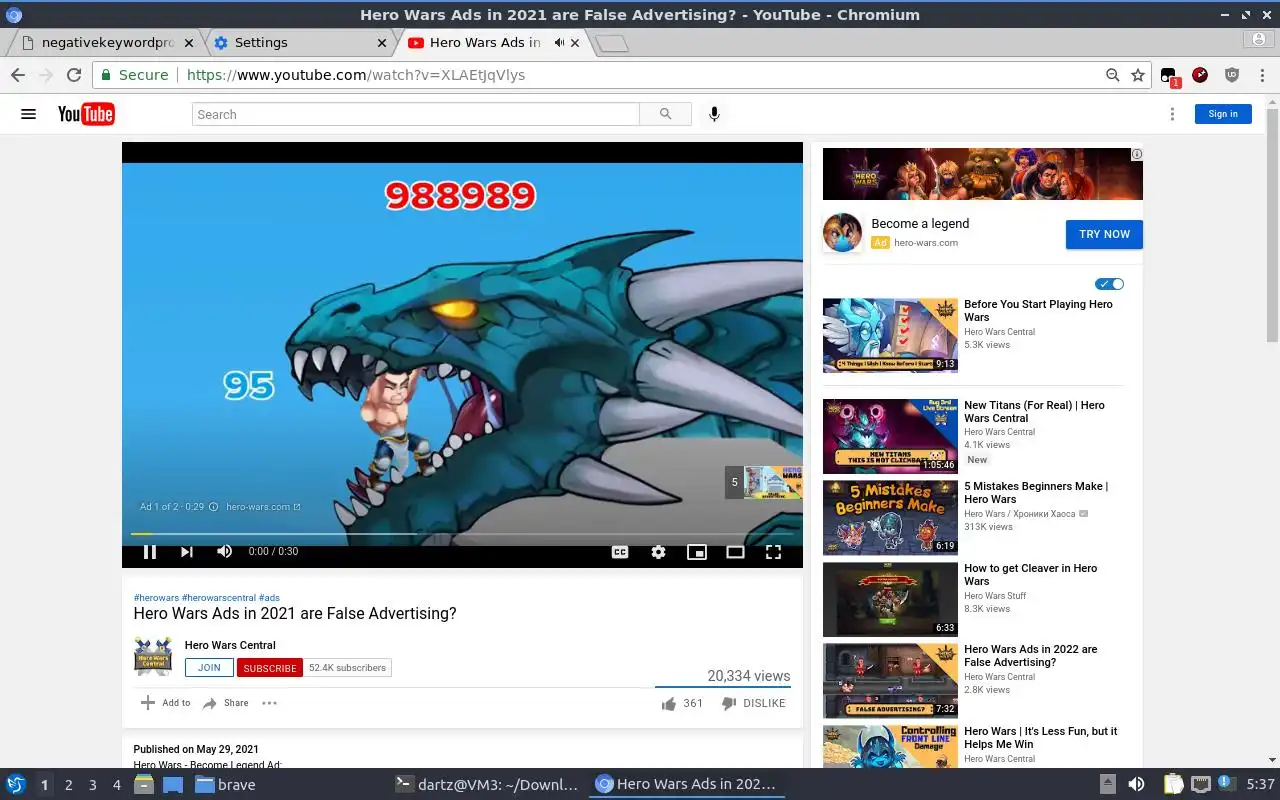The image size is (1280, 800).
Task: Seek along the video progress bar
Action: tap(462, 534)
